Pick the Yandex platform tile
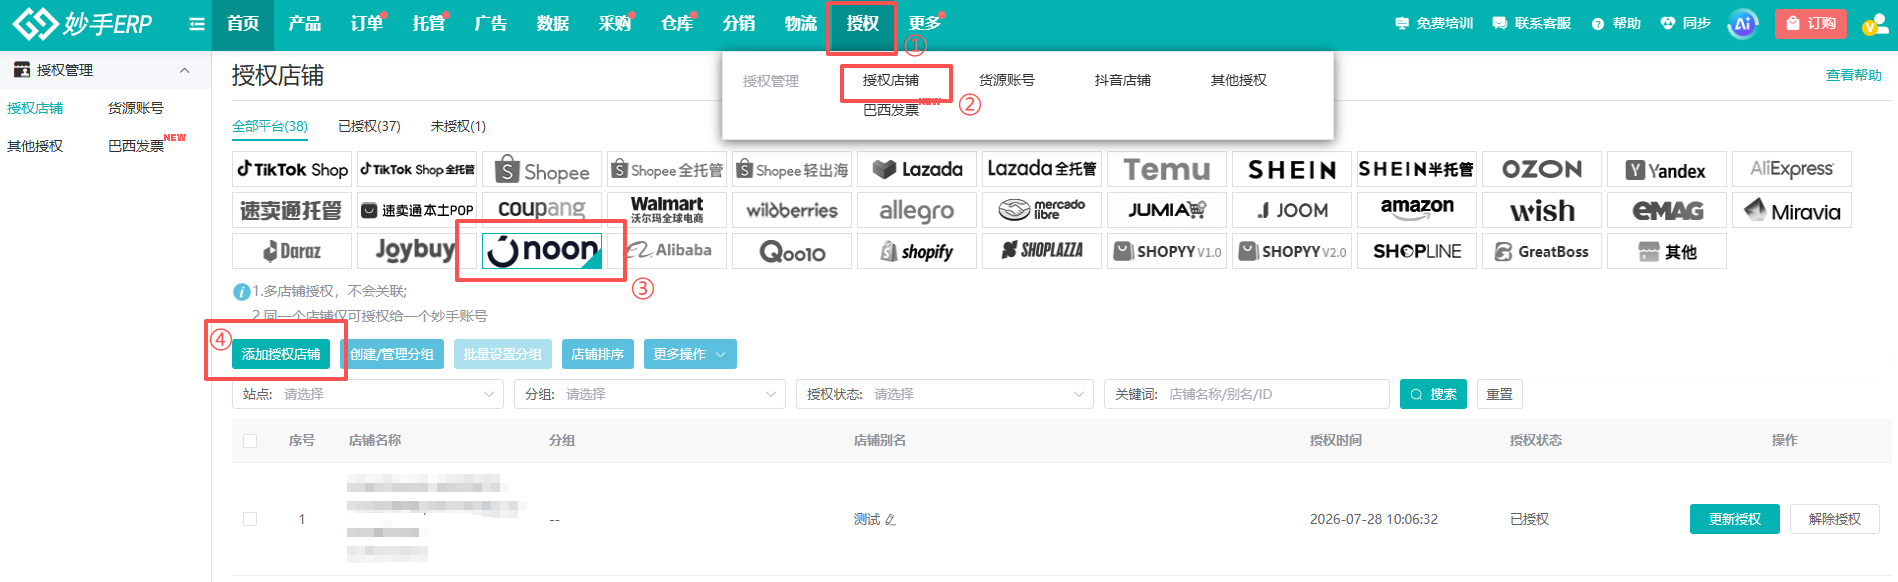This screenshot has width=1898, height=582. (x=1667, y=169)
